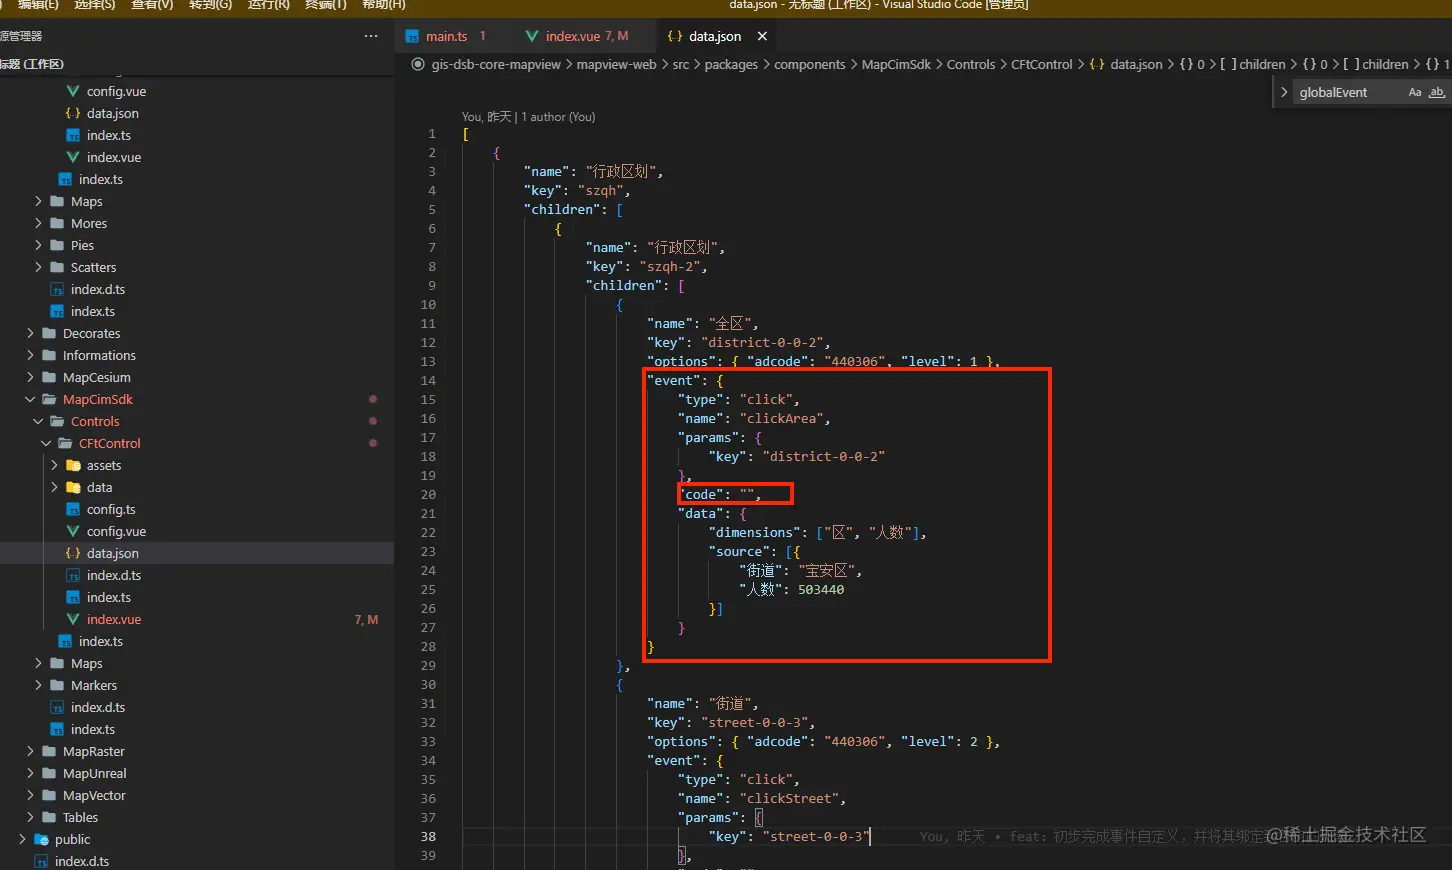This screenshot has height=870, width=1452.
Task: Expand the Scatters folder chevron
Action: pos(39,267)
